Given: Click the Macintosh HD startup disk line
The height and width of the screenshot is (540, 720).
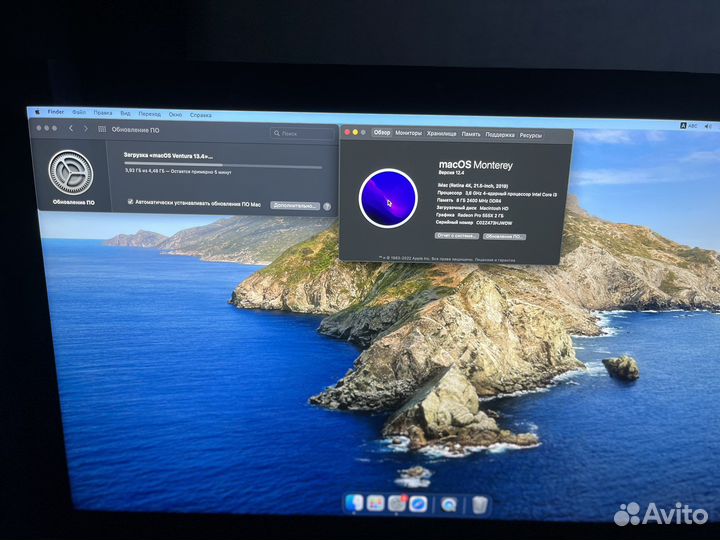Looking at the screenshot, I should coord(472,208).
